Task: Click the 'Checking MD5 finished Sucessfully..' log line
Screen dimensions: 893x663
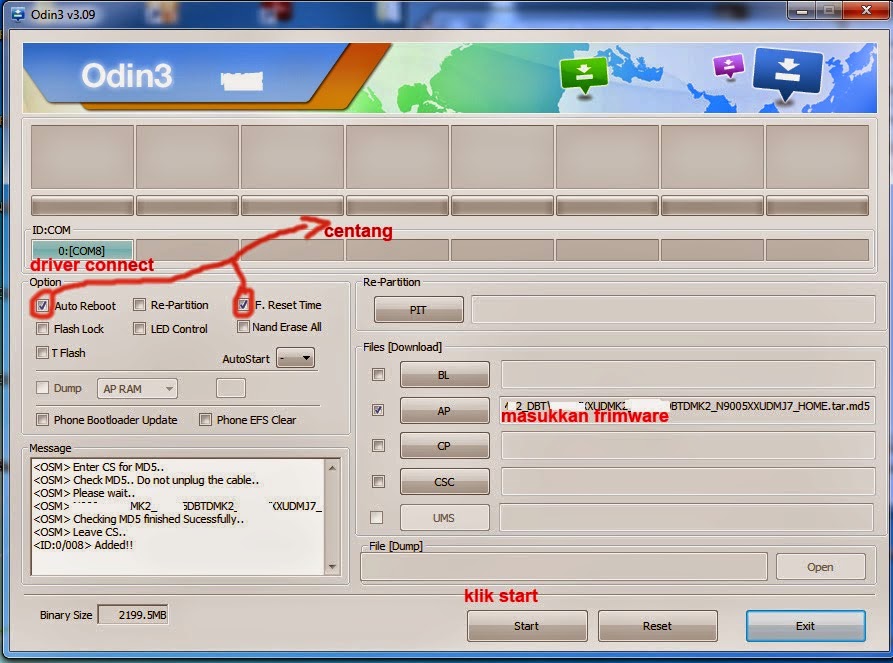Action: [139, 519]
